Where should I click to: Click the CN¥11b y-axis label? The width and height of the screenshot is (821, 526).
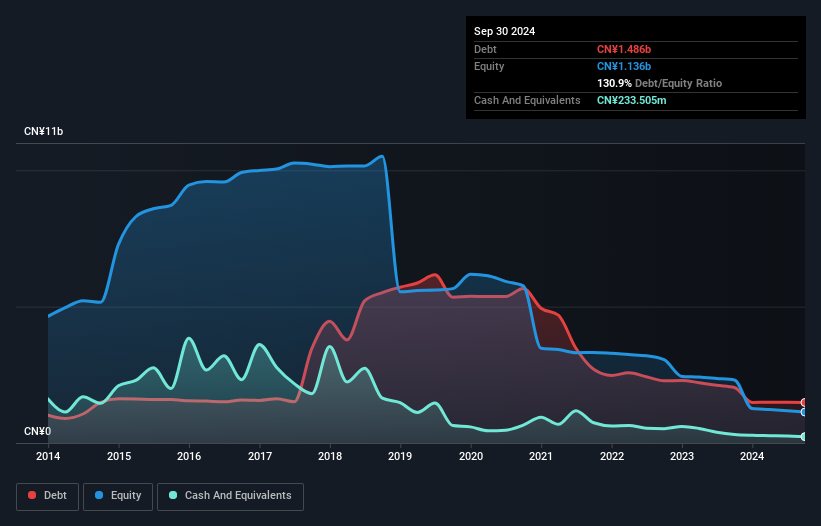[x=43, y=131]
